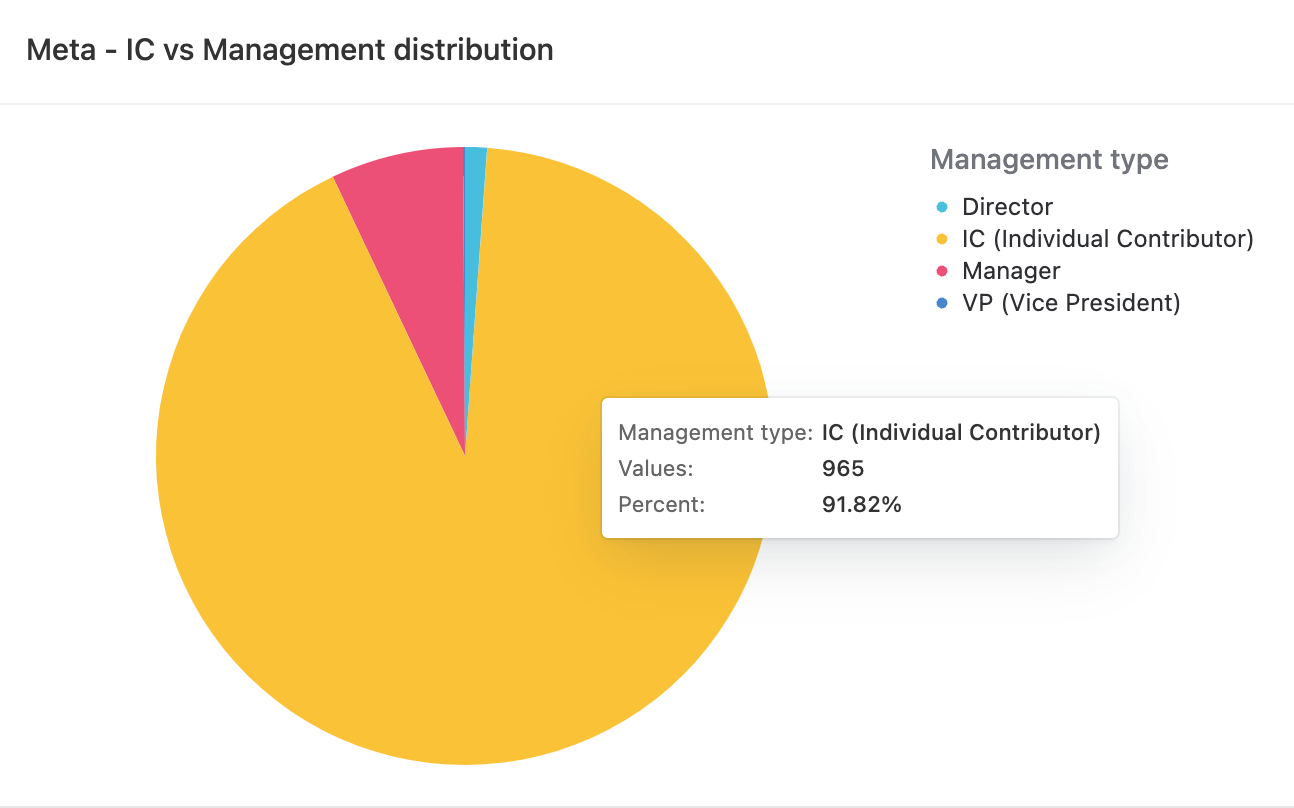This screenshot has width=1294, height=808.
Task: Toggle the VP (Vice President) legend entry
Action: pyautogui.click(x=1059, y=303)
